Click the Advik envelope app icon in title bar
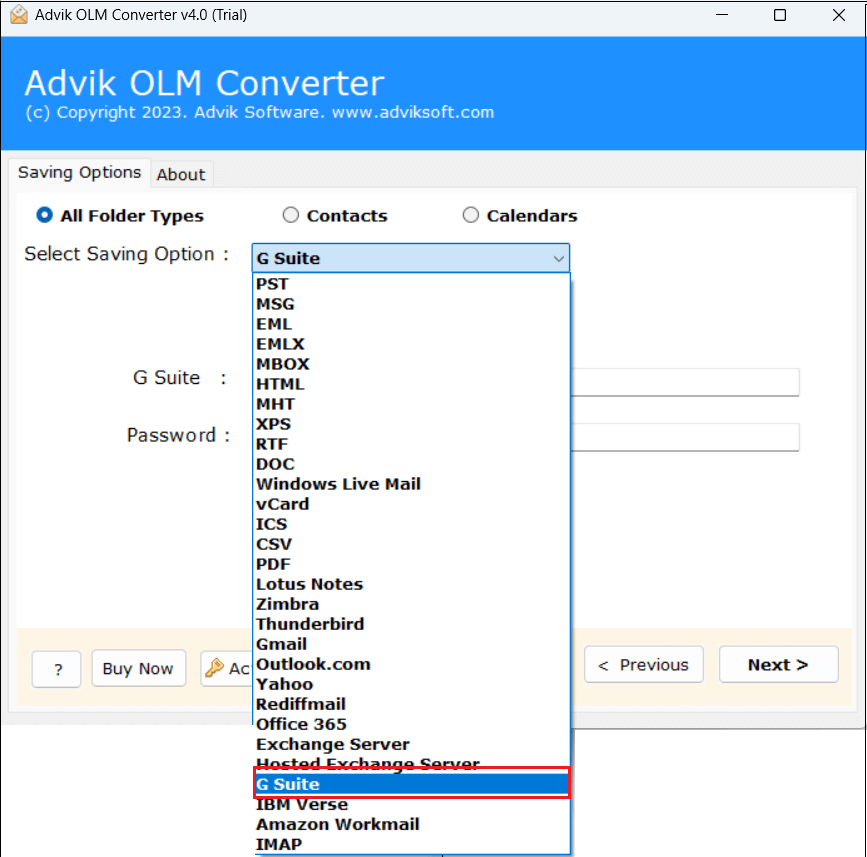Screen dimensions: 867x857 (x=18, y=15)
